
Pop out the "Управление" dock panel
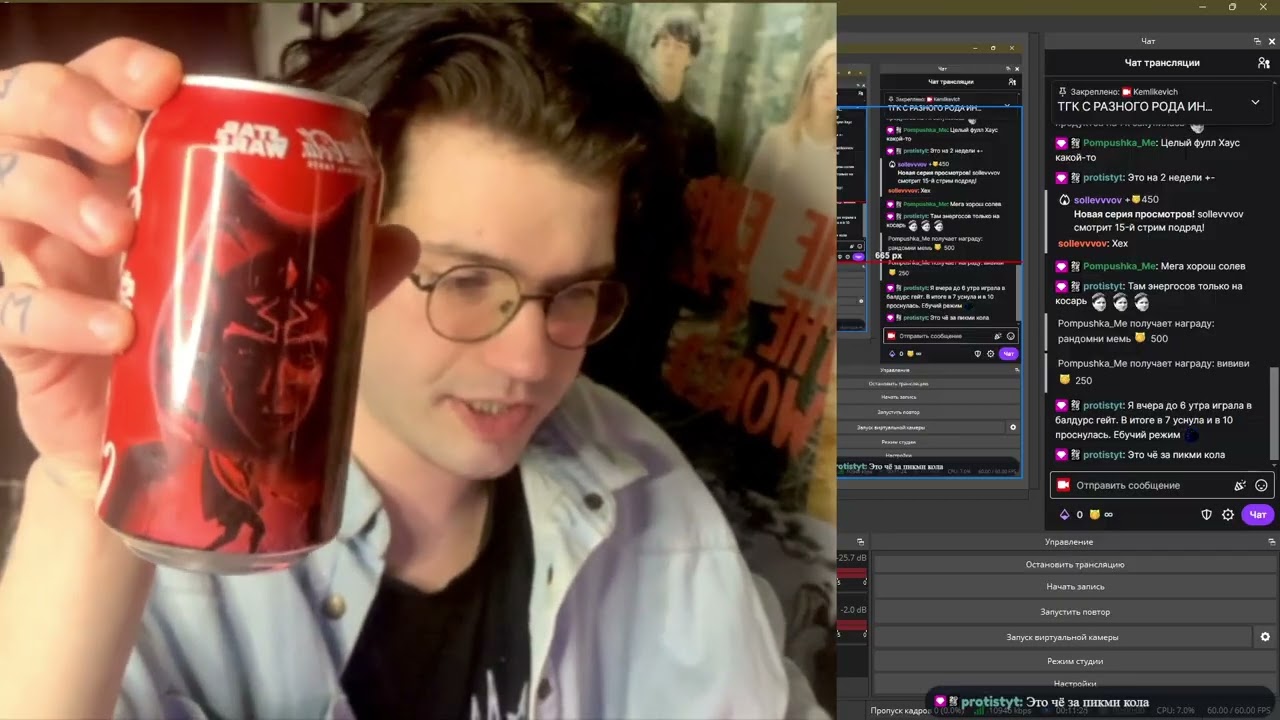coord(1273,542)
